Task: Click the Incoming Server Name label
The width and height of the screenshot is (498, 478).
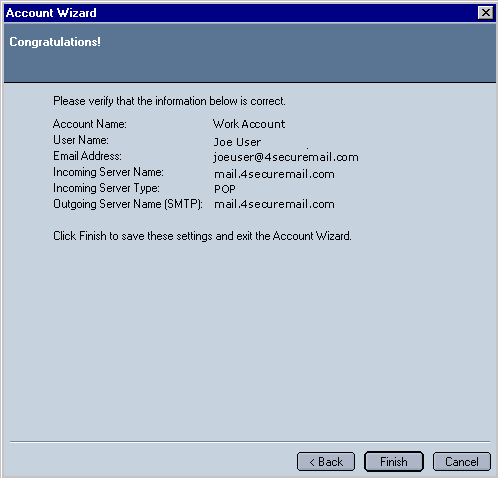Action: [108, 172]
